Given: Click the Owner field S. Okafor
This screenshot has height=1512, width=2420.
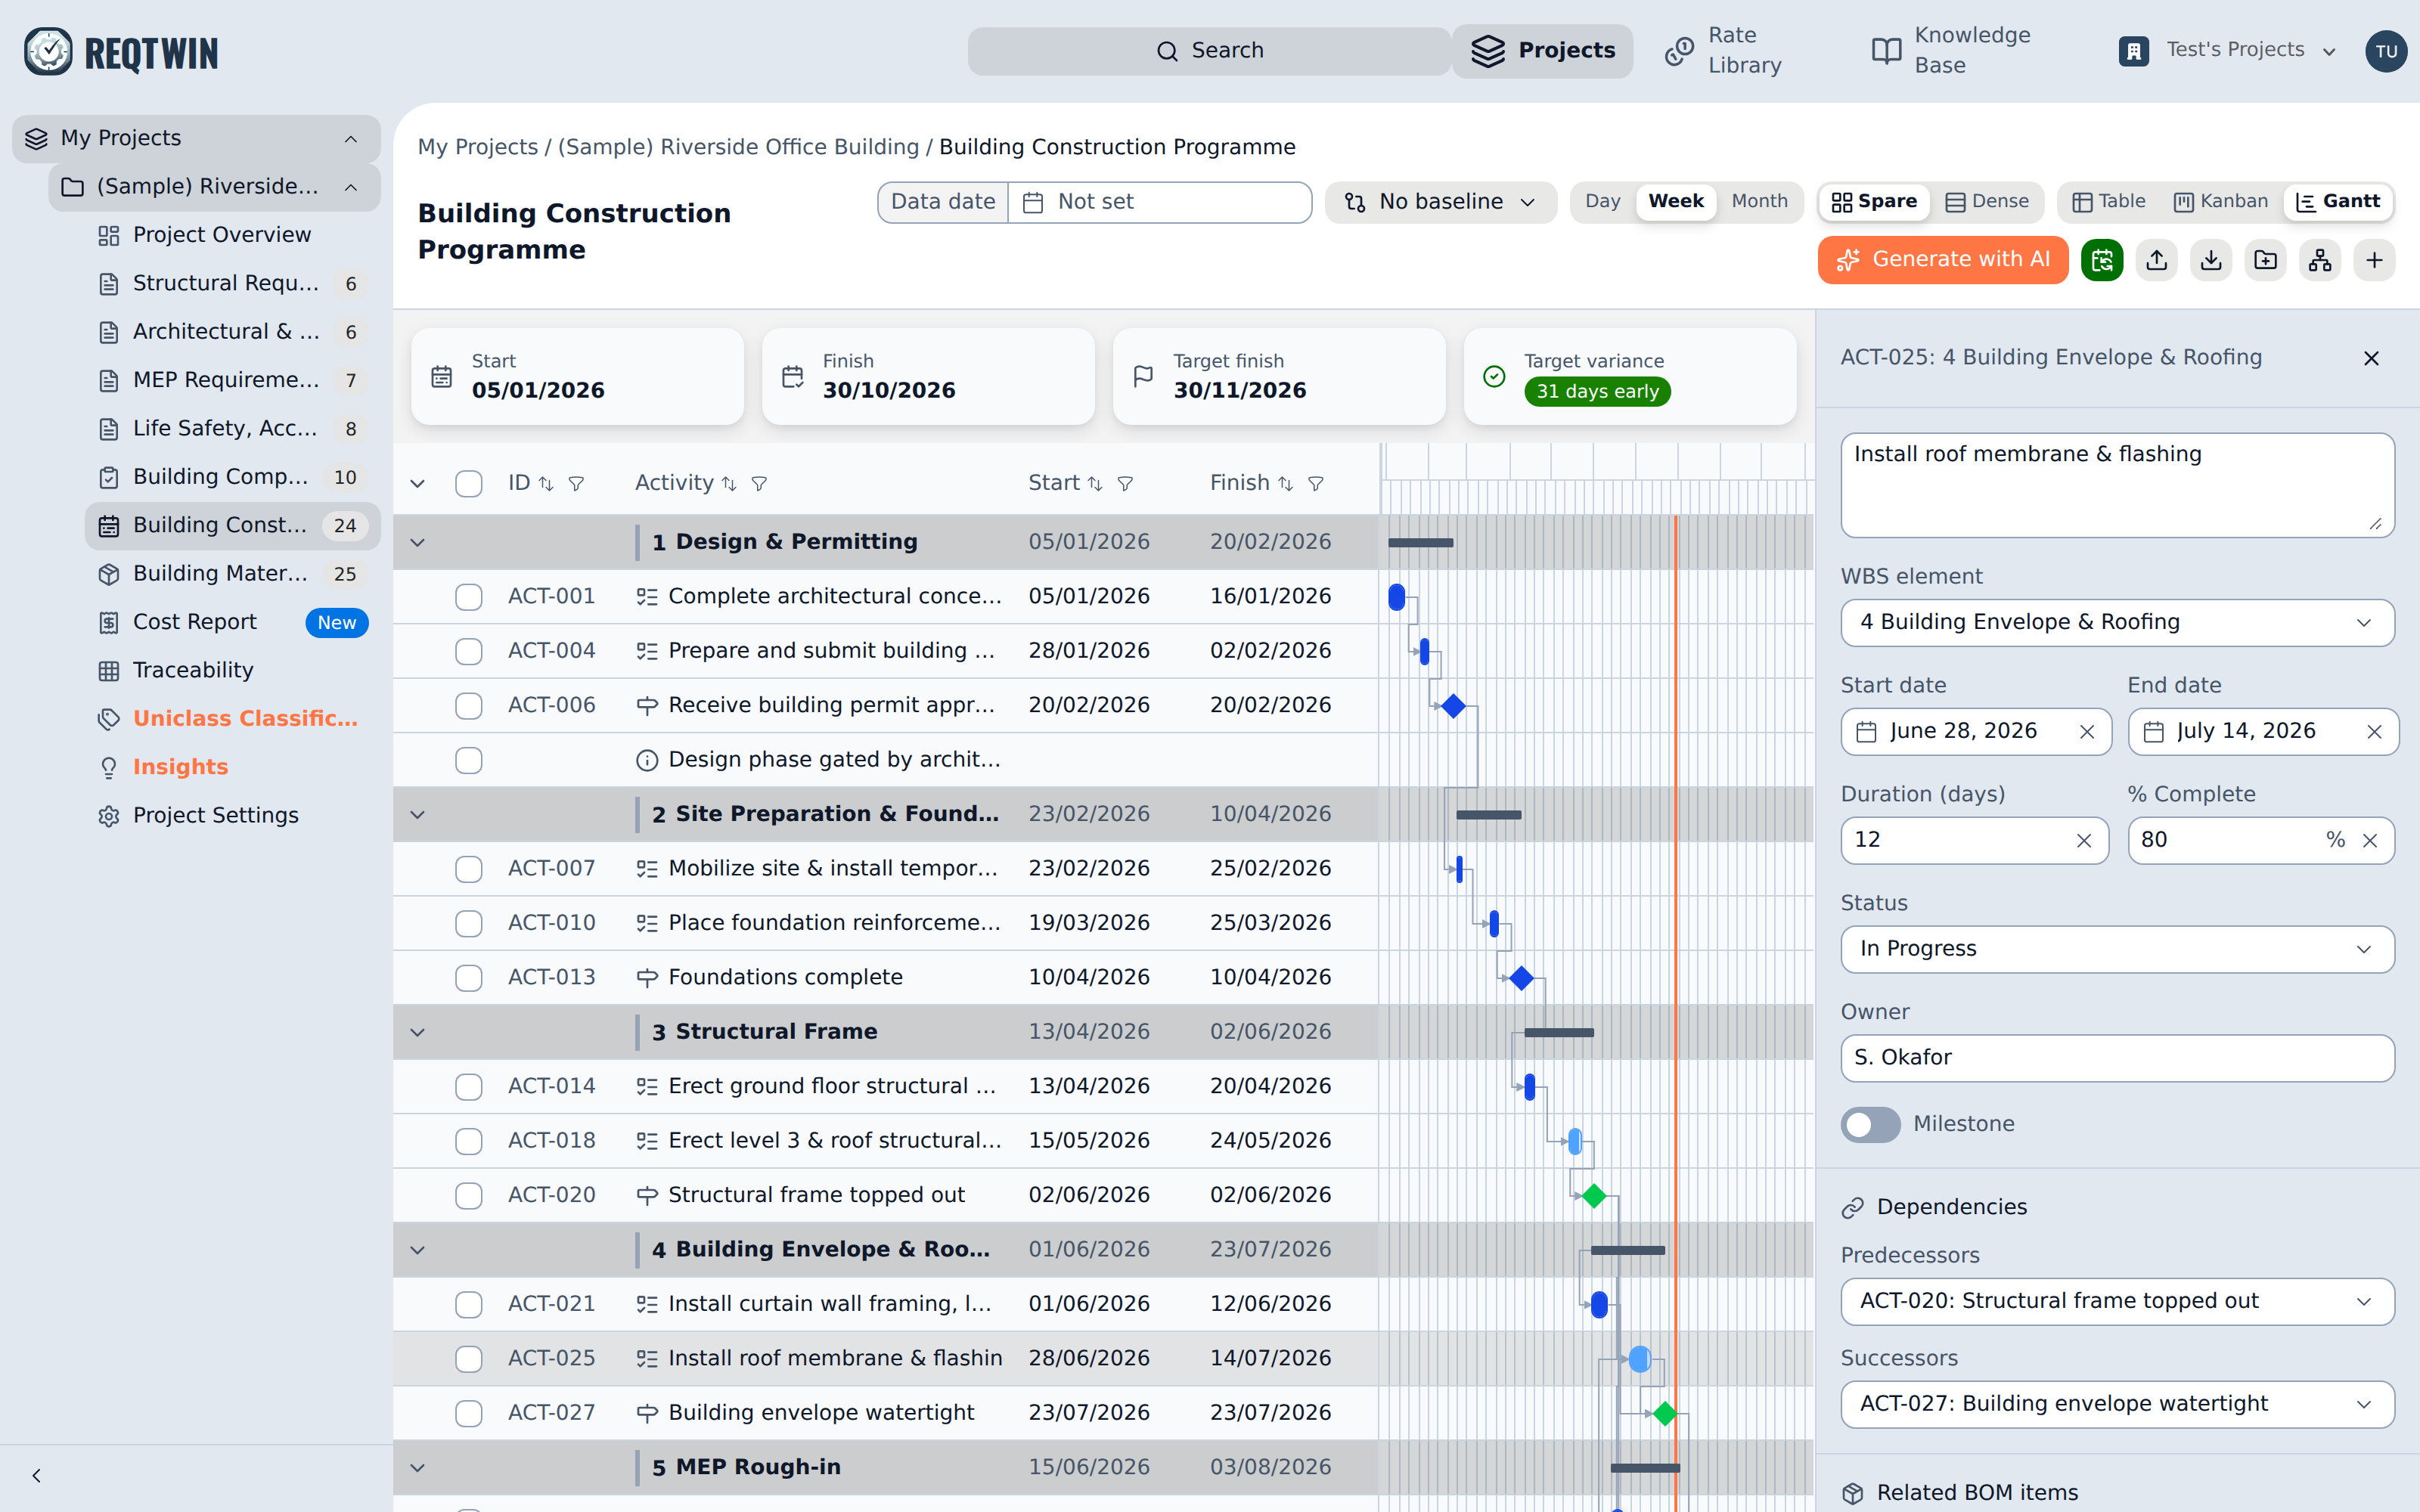Looking at the screenshot, I should click(2117, 1058).
